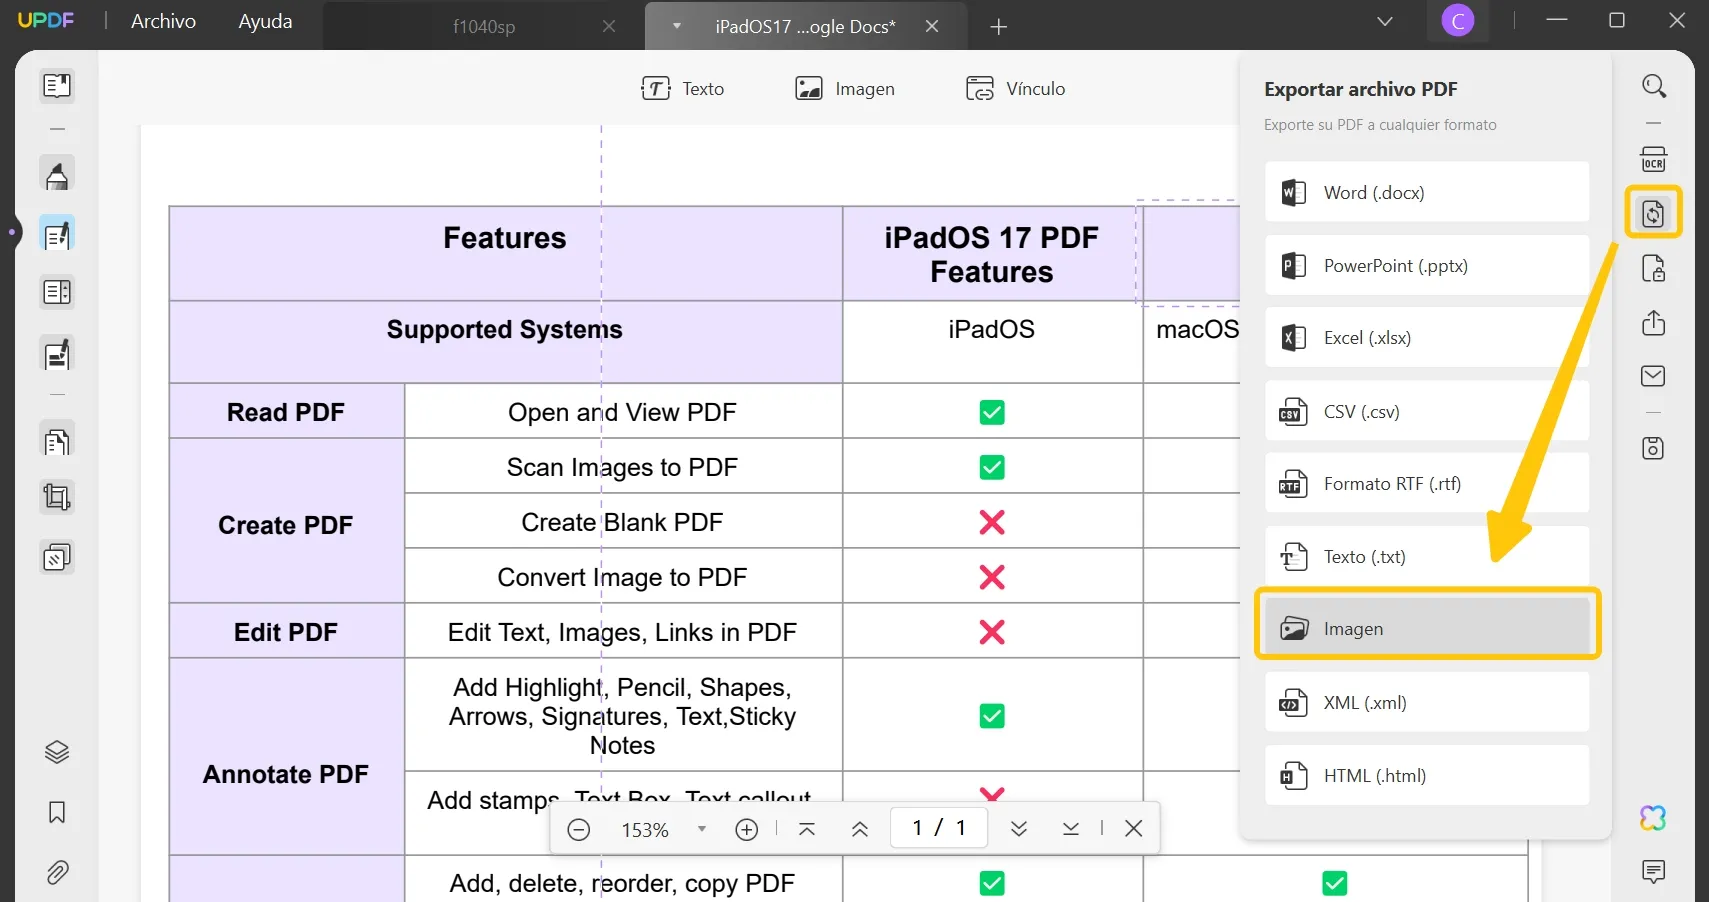Open the Form preparation tool icon

click(x=57, y=354)
